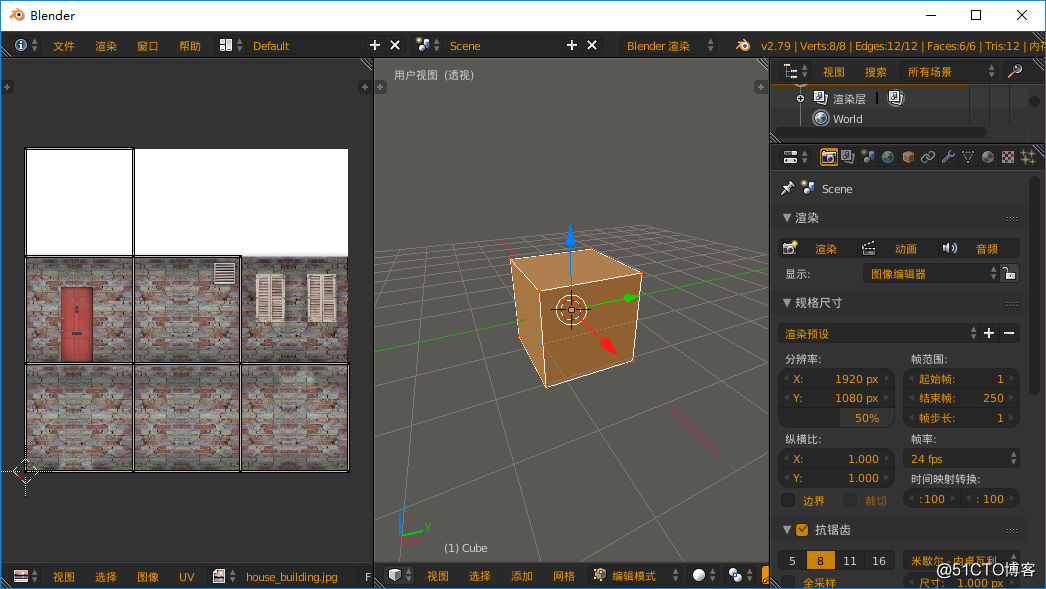This screenshot has height=589, width=1046.
Task: Open the 所有场景 display mode dropdown
Action: [950, 71]
